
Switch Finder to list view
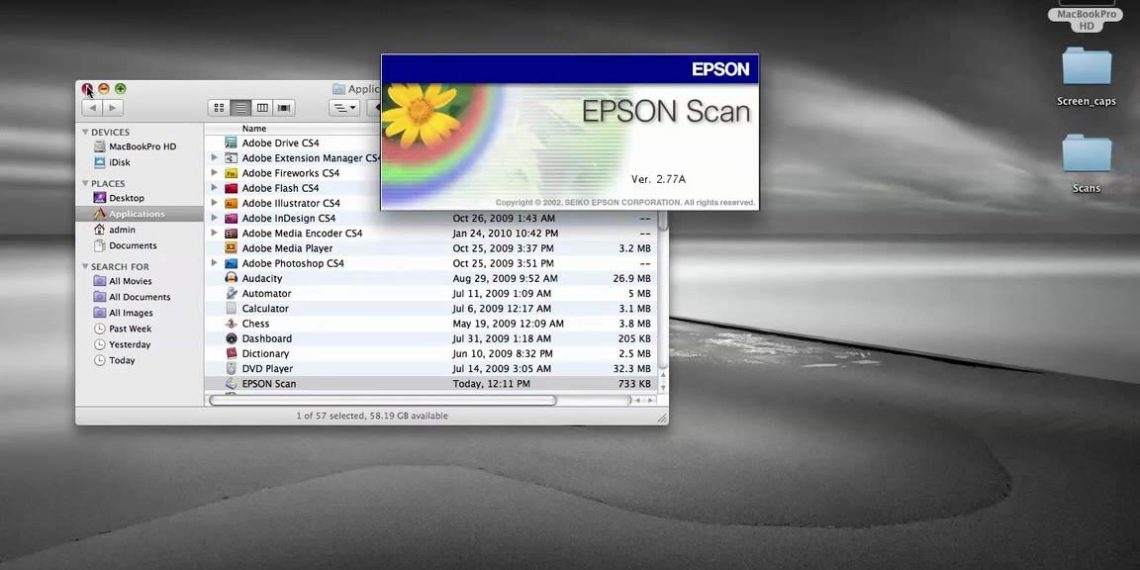point(241,108)
